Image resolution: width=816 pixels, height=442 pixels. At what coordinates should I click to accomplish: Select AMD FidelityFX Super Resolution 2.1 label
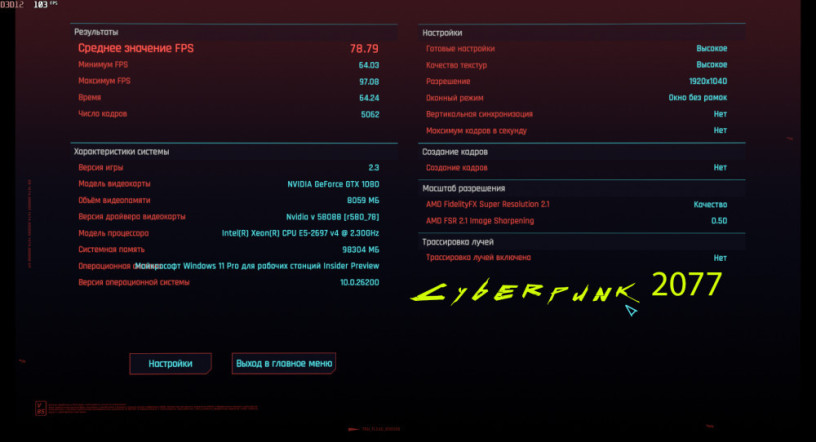point(488,205)
